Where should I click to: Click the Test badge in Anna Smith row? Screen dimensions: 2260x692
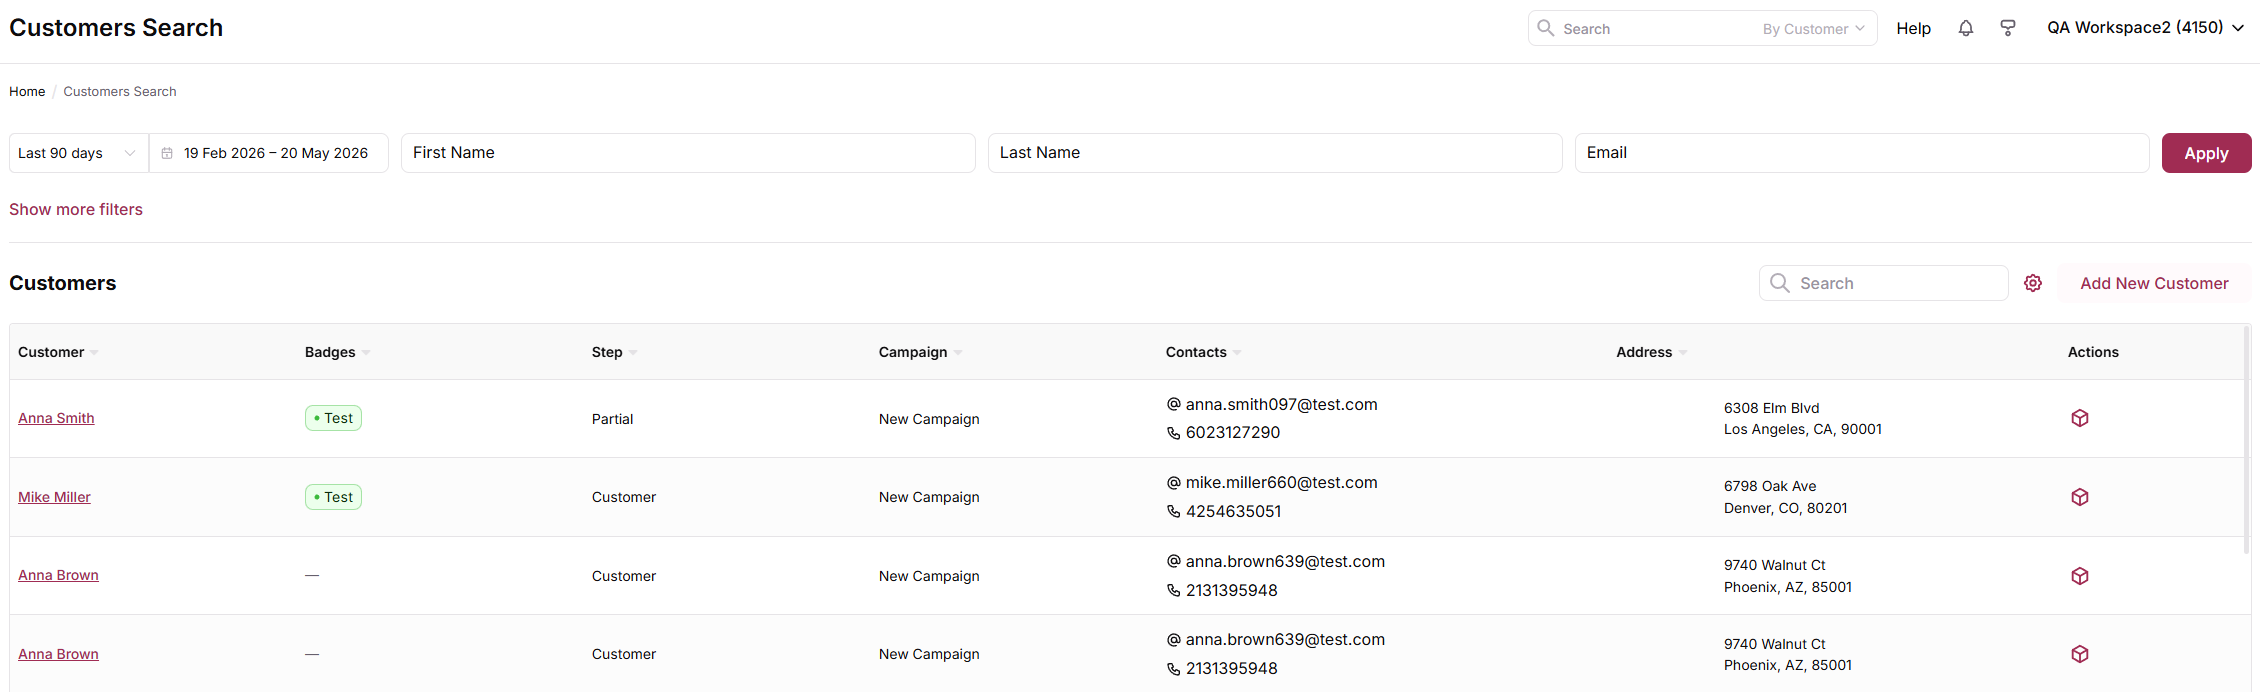tap(333, 418)
